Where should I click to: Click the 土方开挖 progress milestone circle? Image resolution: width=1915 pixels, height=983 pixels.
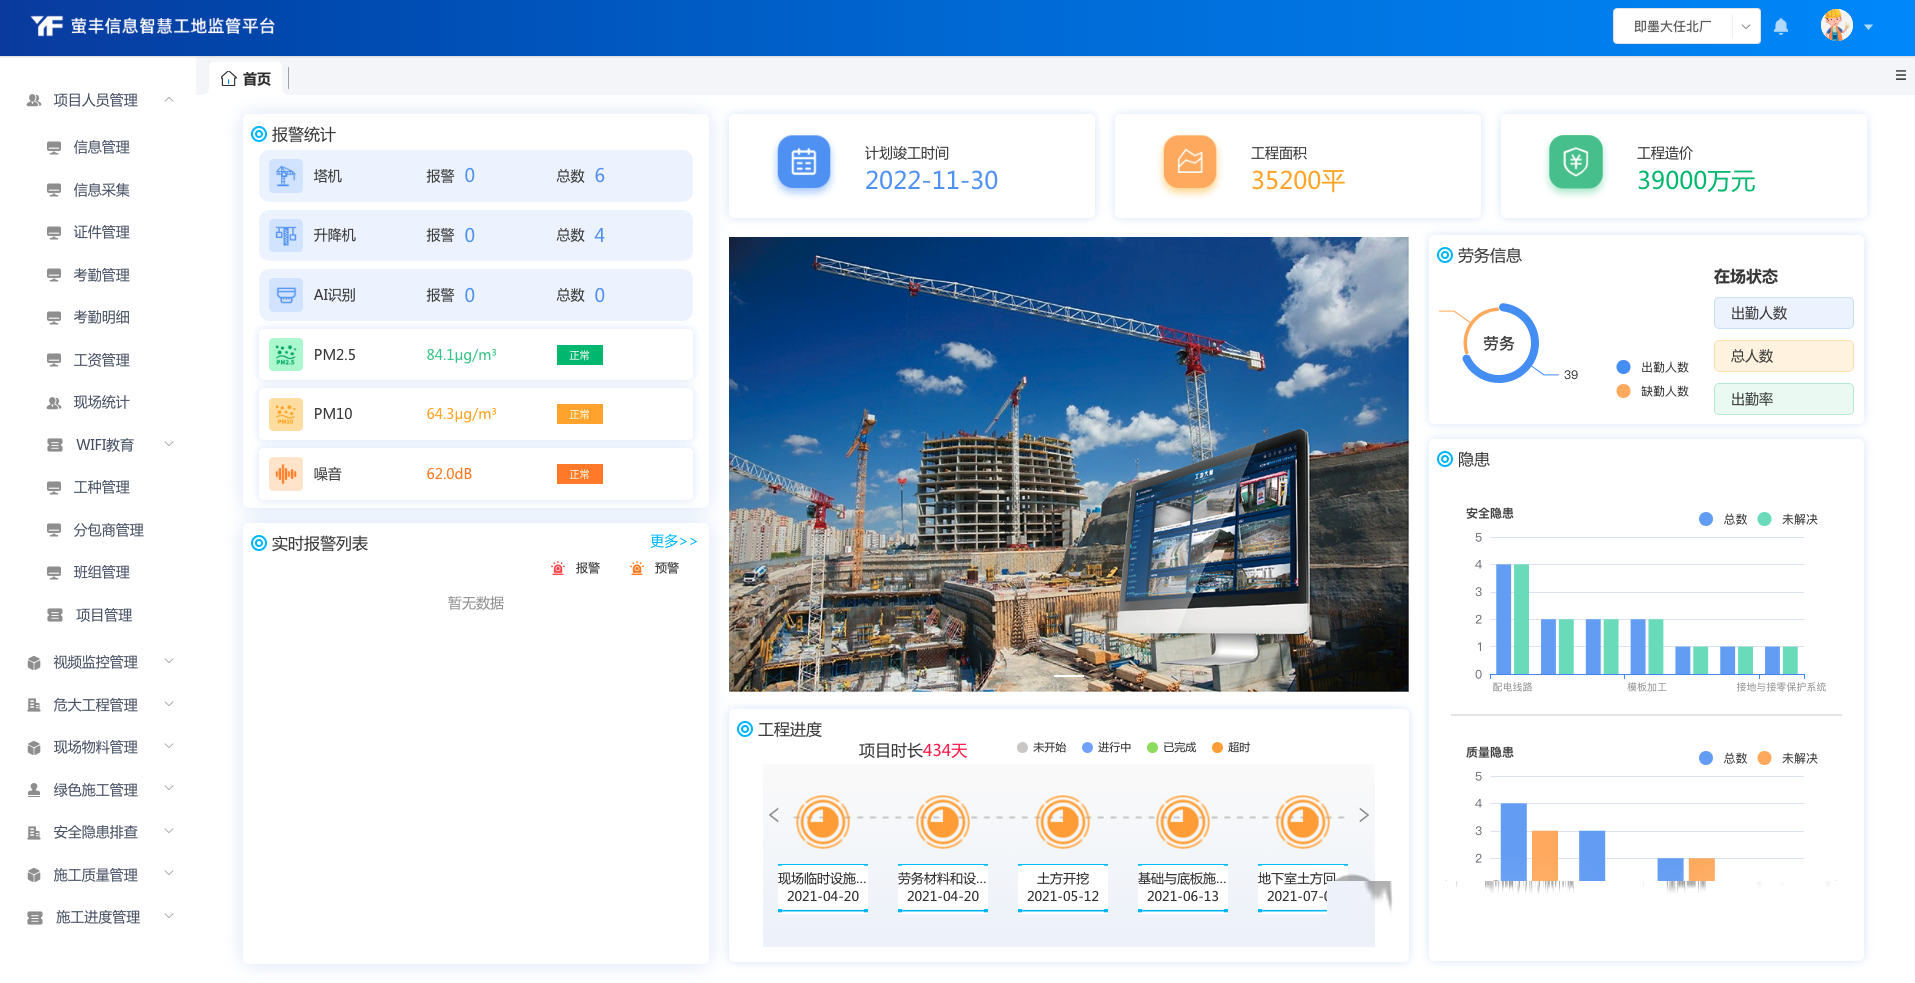click(1062, 822)
